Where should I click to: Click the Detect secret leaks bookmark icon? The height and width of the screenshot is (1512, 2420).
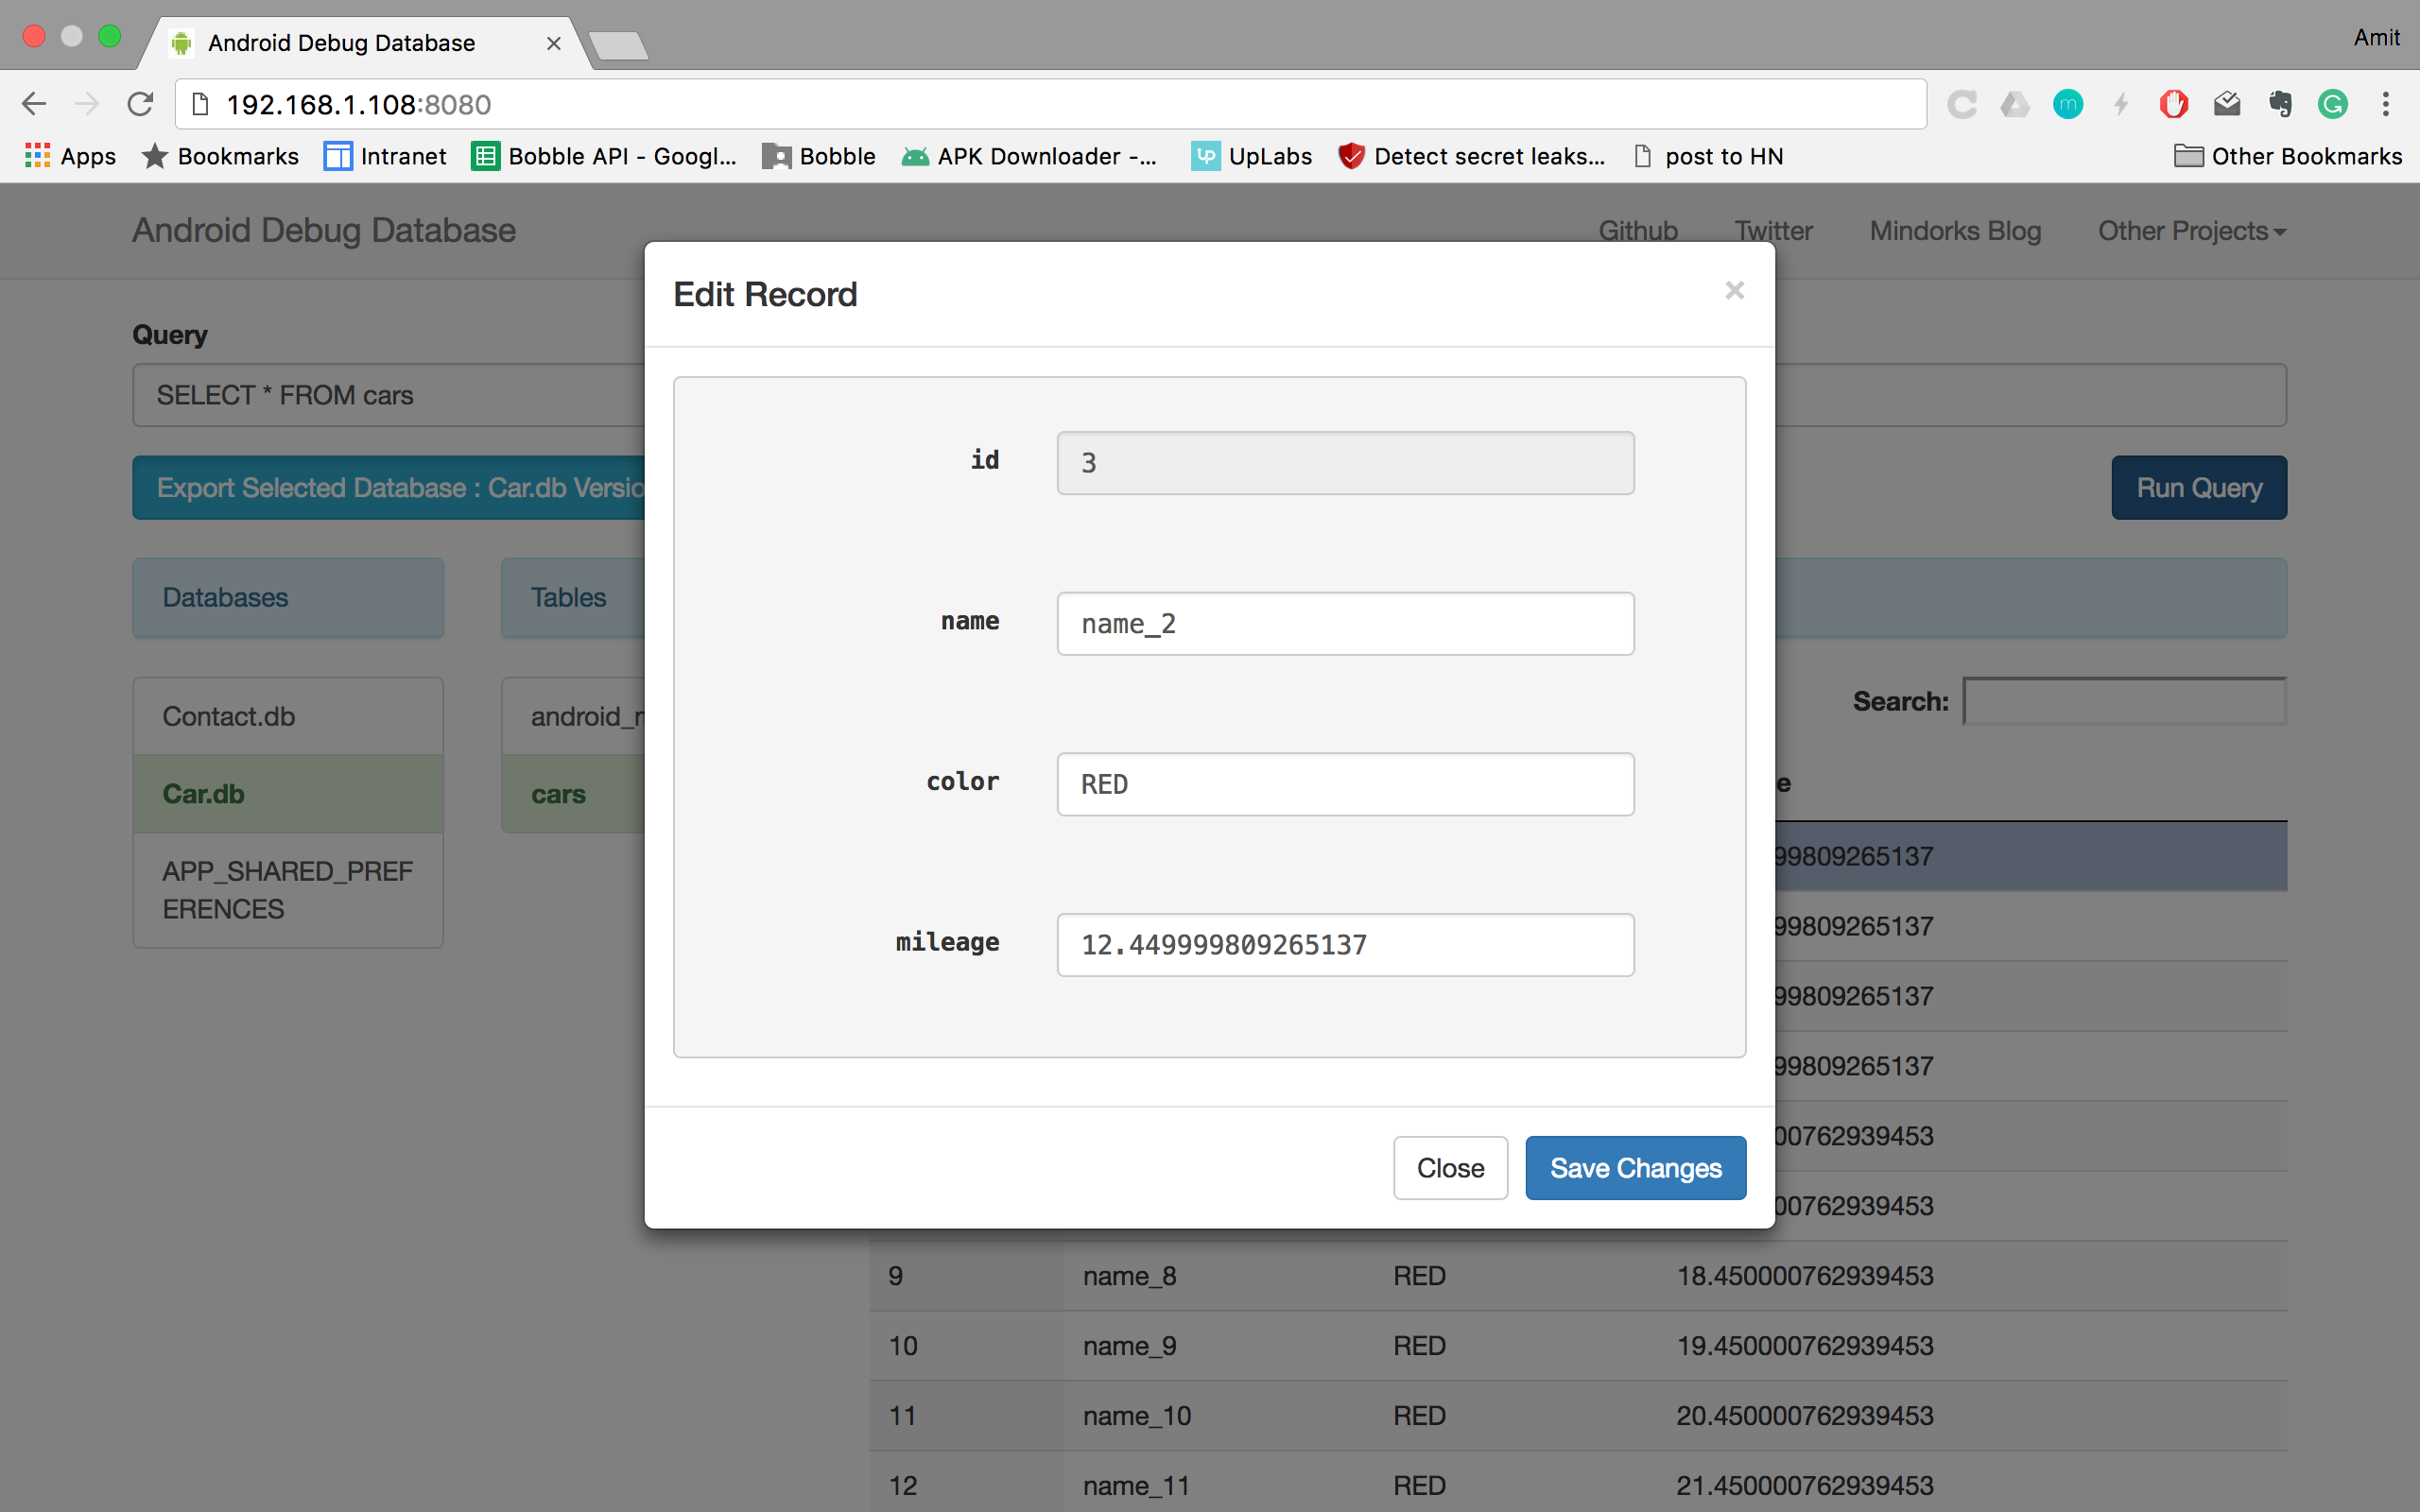pos(1356,155)
